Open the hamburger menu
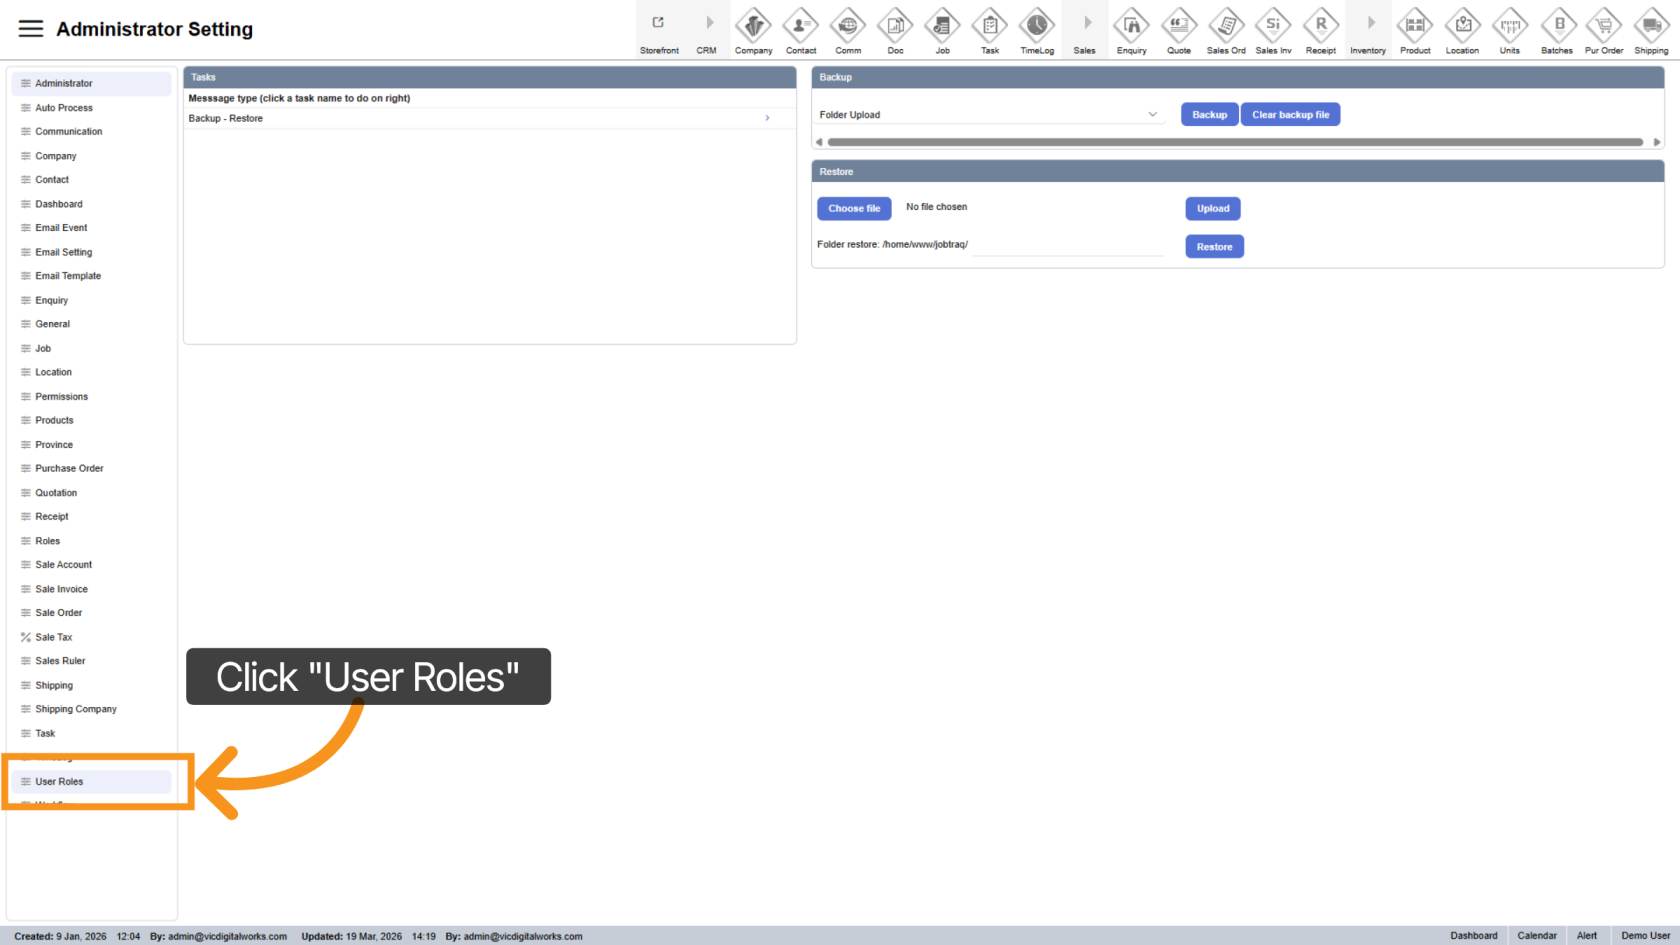1680x945 pixels. (x=31, y=29)
